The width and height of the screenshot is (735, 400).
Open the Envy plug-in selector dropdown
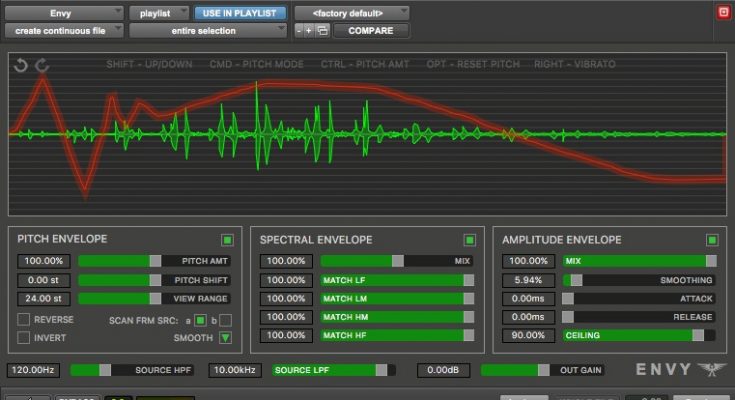[63, 13]
